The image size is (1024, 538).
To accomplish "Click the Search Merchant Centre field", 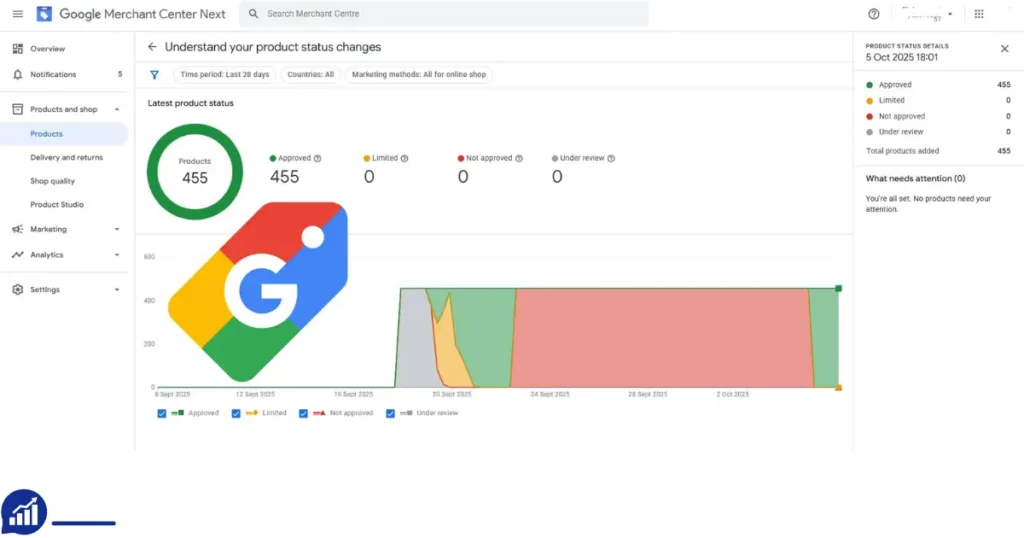I will tap(444, 14).
